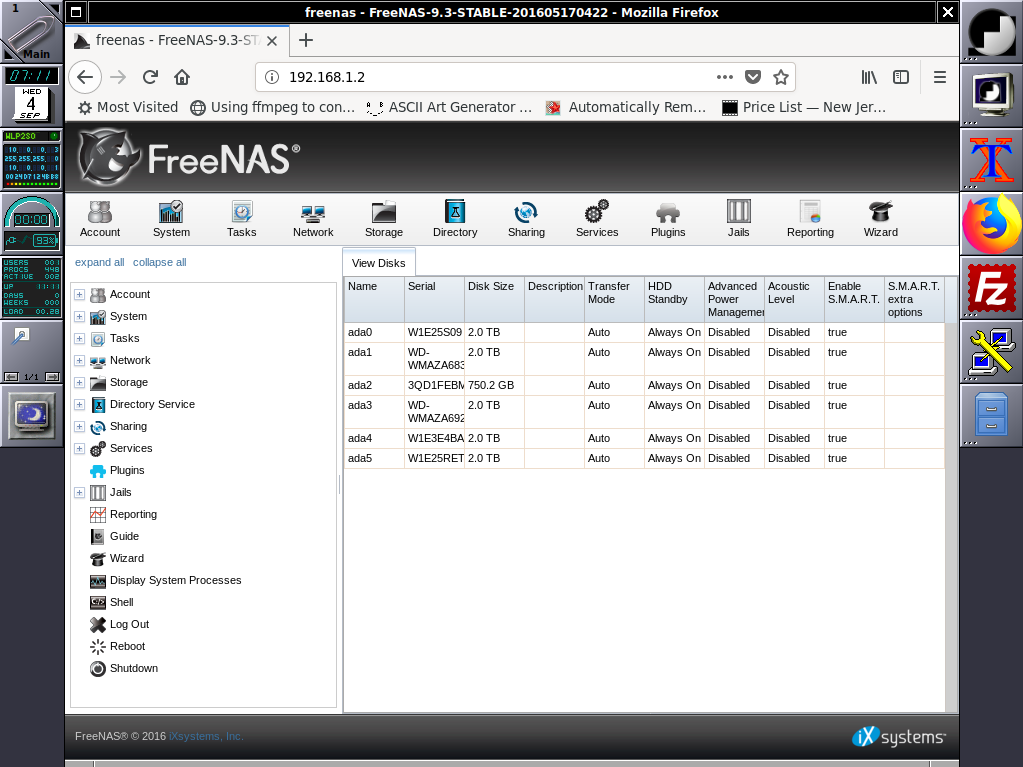Click the collapse all link
Screen dimensions: 1023x767
pos(159,262)
